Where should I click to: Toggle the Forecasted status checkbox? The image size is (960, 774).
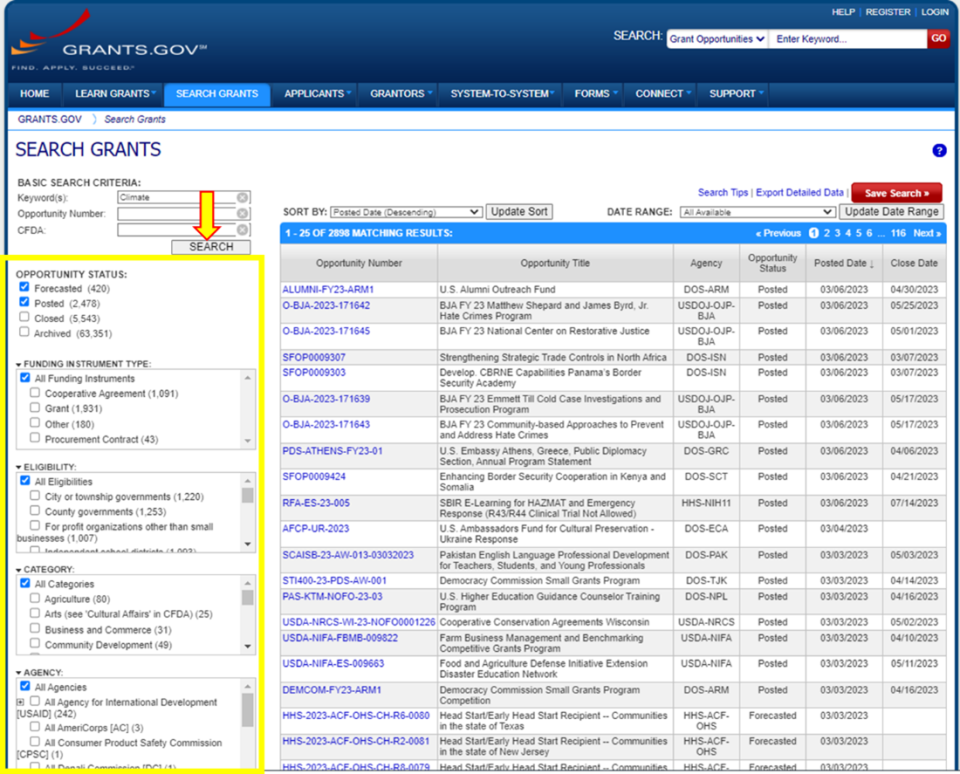point(24,287)
